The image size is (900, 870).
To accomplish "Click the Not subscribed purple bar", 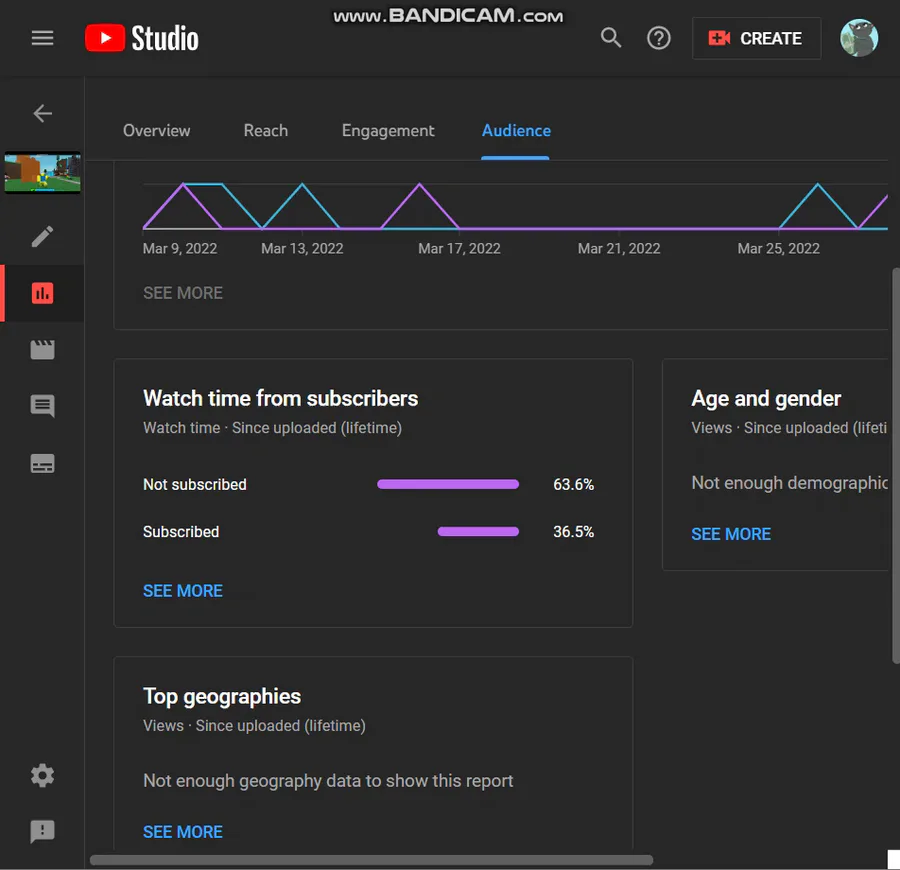I will [448, 484].
